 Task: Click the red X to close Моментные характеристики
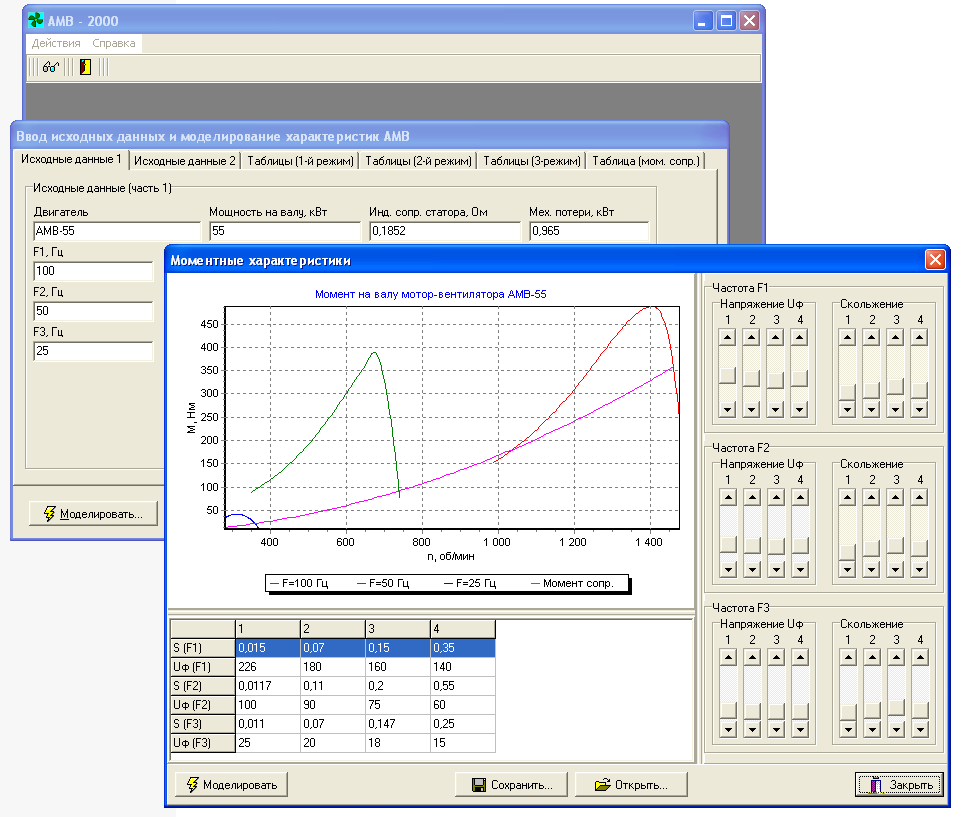[x=935, y=261]
